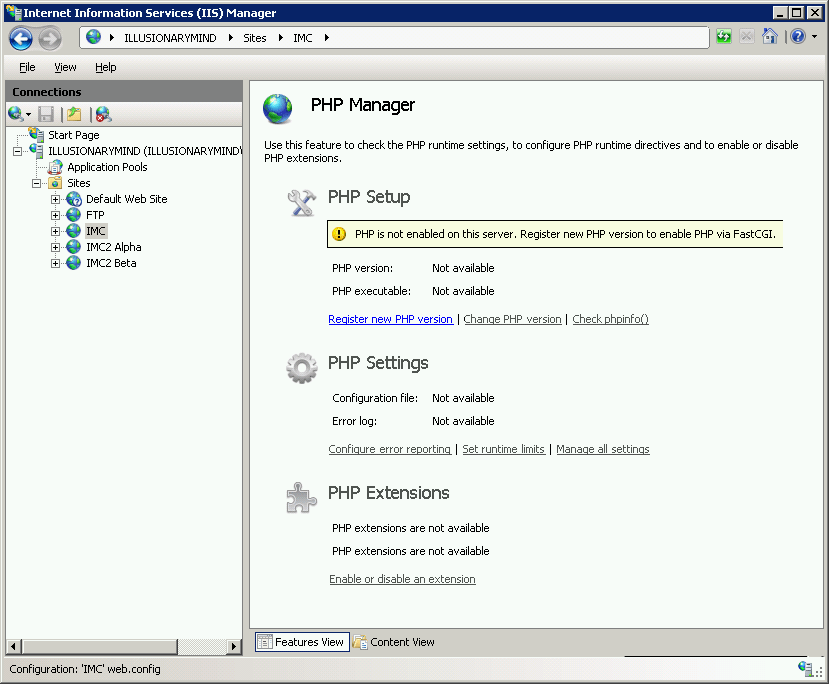Click the status bar network icon
The height and width of the screenshot is (684, 829).
(x=806, y=669)
